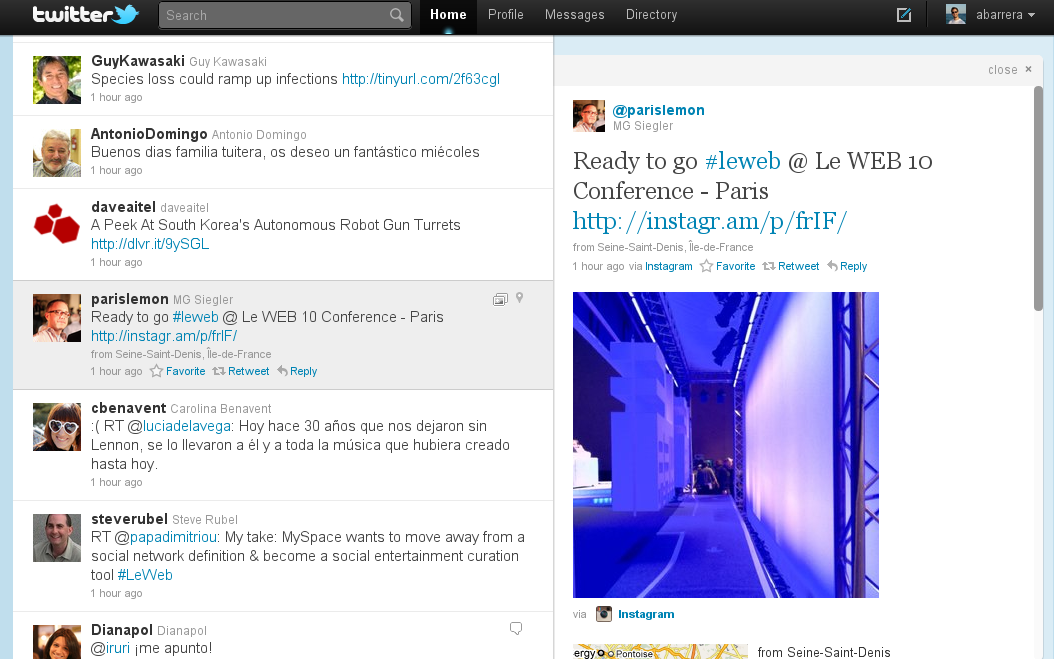
Task: Click @parislemon name in details pane
Action: click(x=659, y=110)
